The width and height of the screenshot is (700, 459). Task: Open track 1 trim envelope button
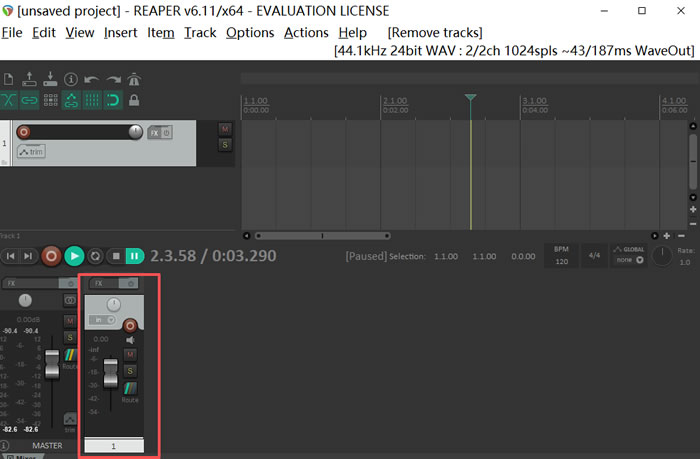click(31, 152)
